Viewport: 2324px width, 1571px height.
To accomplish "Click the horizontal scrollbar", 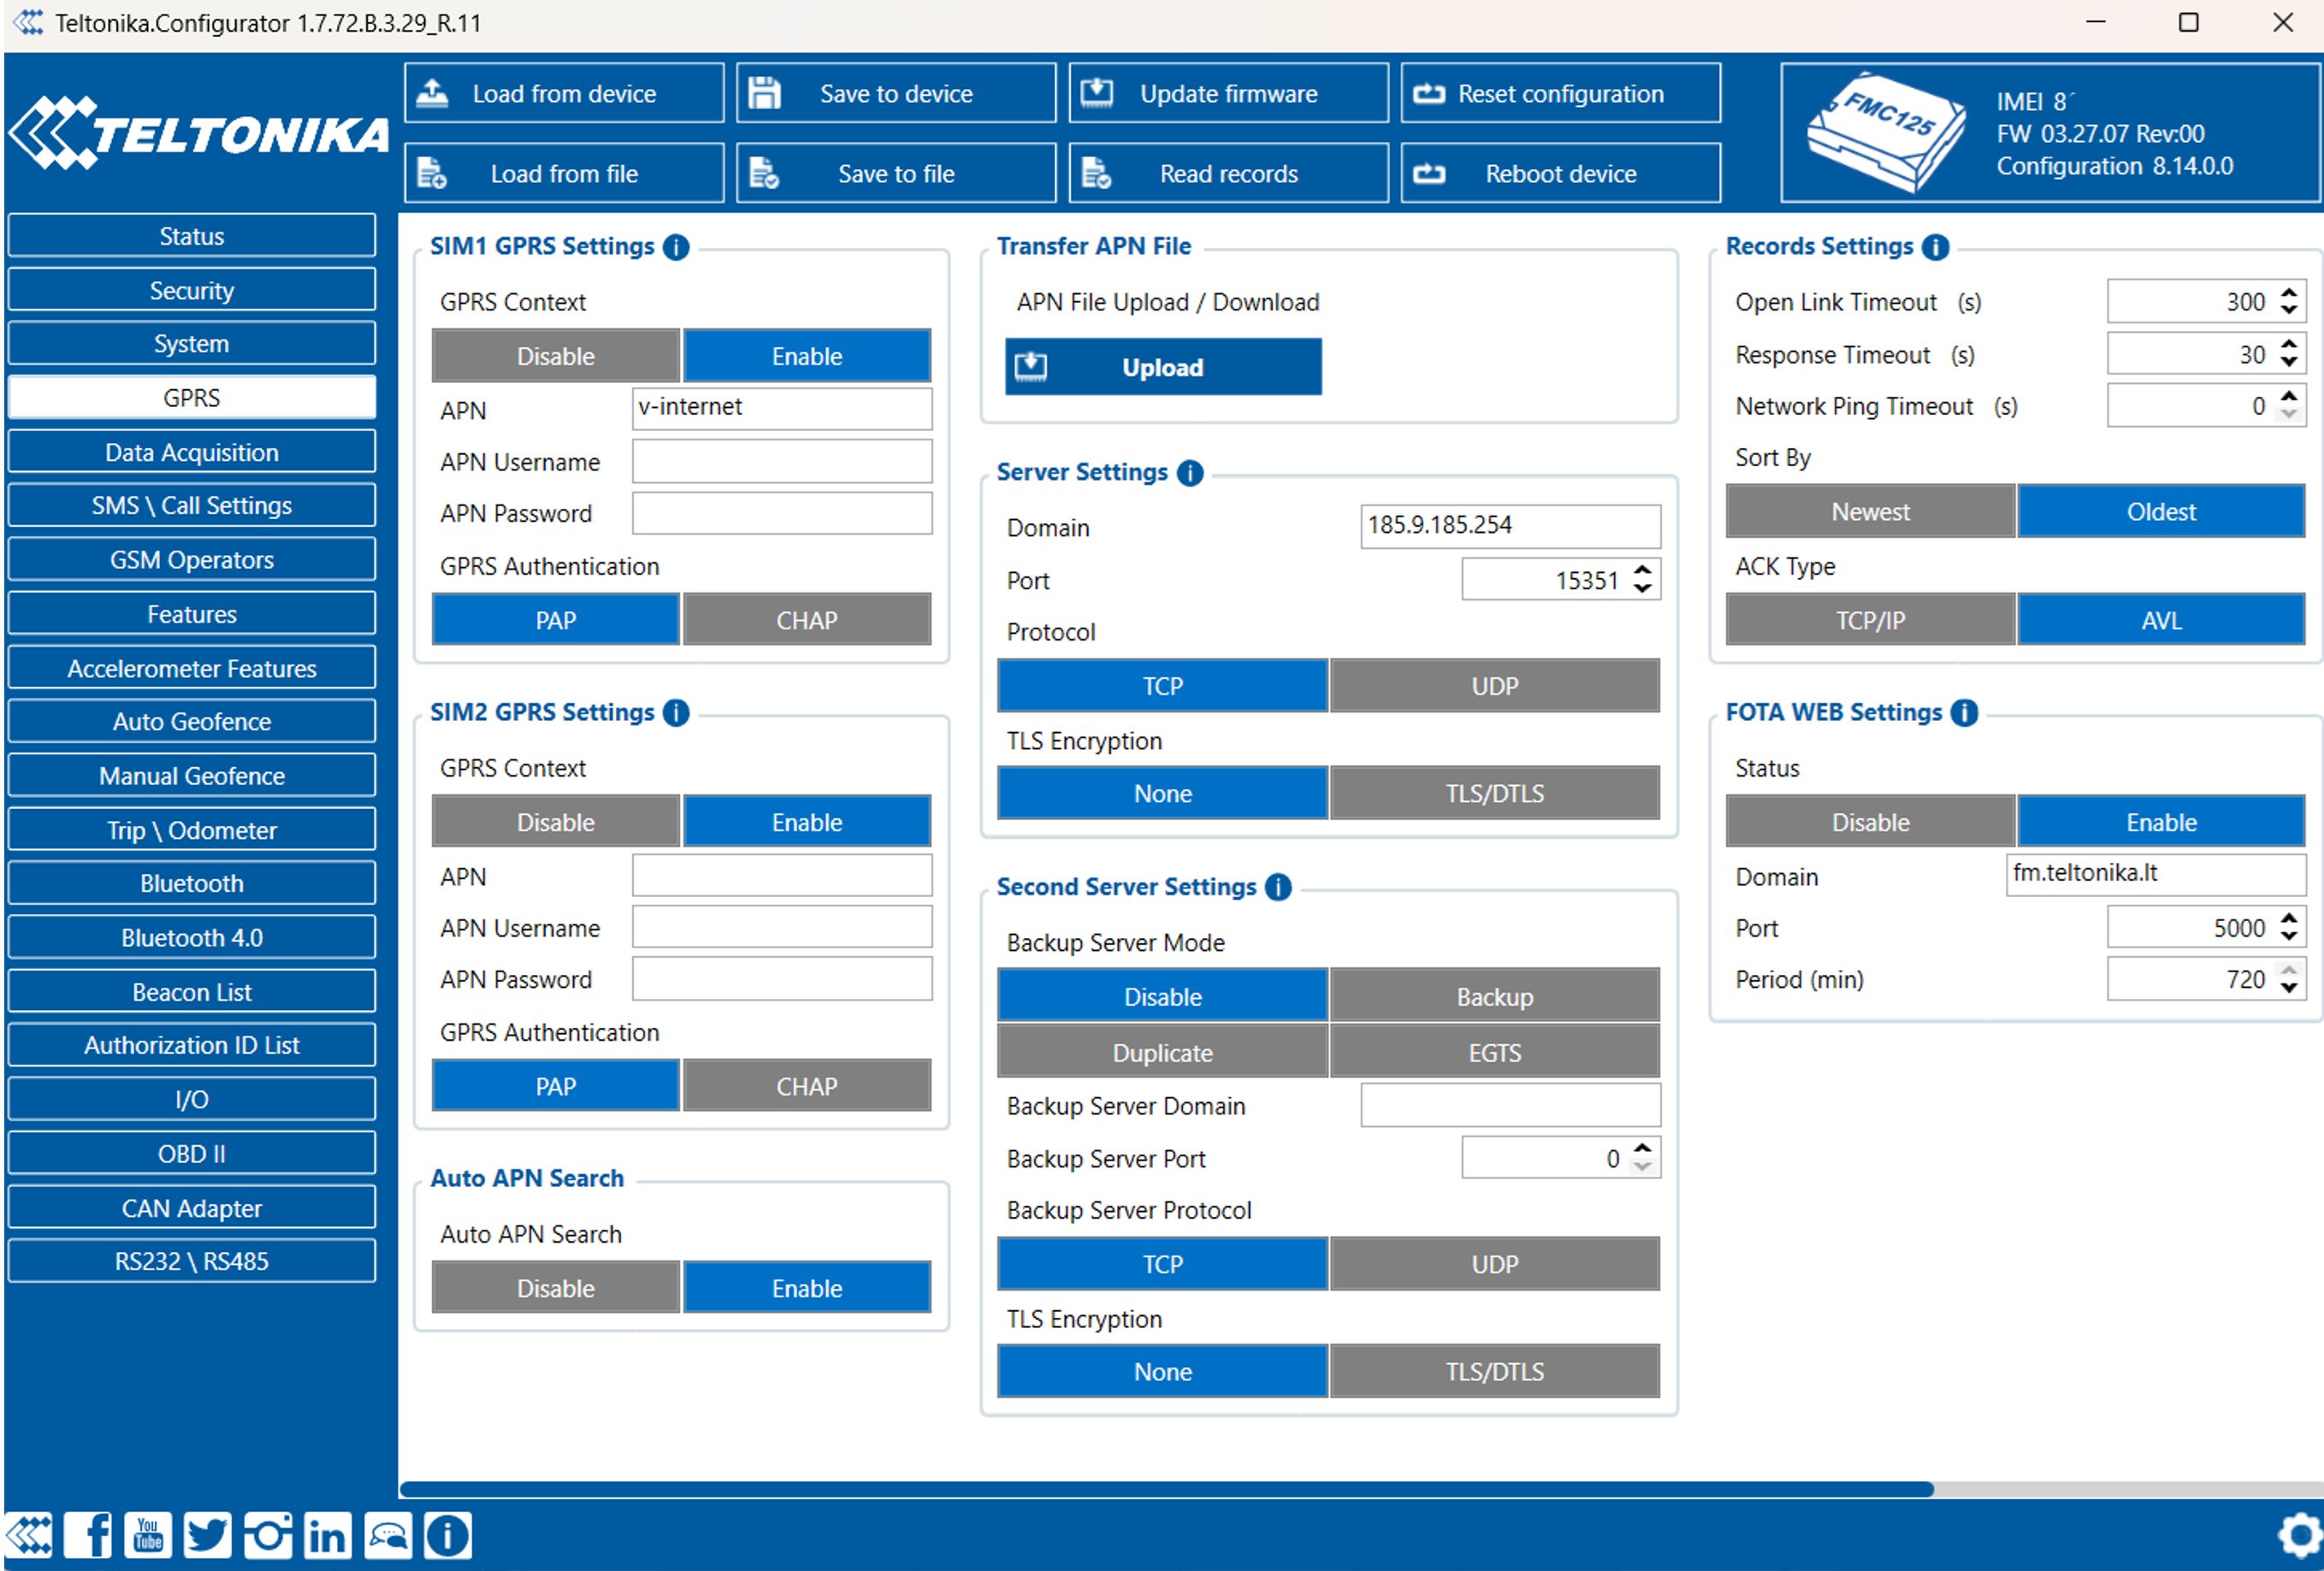I will (x=1166, y=1489).
